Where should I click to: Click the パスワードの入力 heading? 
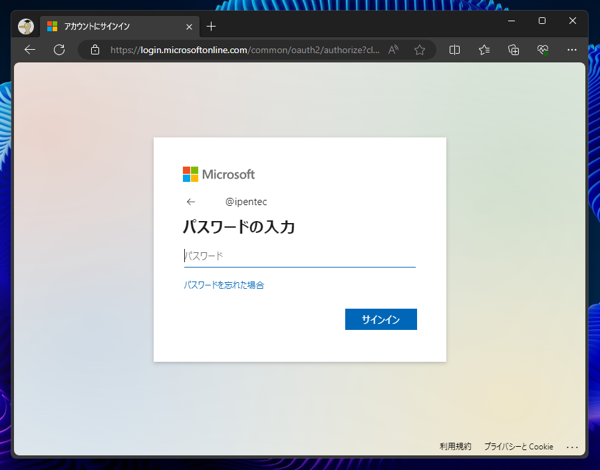tap(239, 227)
